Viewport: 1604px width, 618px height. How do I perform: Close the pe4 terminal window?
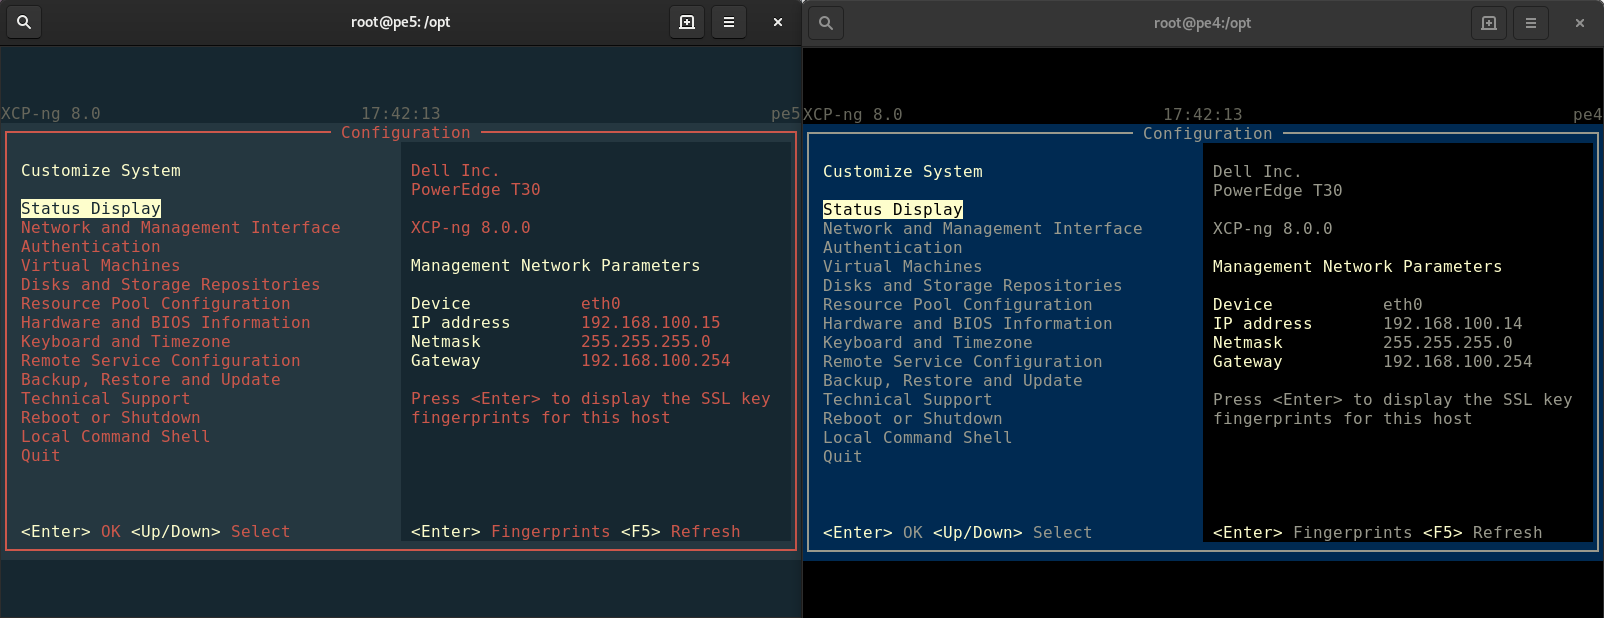(x=1580, y=23)
